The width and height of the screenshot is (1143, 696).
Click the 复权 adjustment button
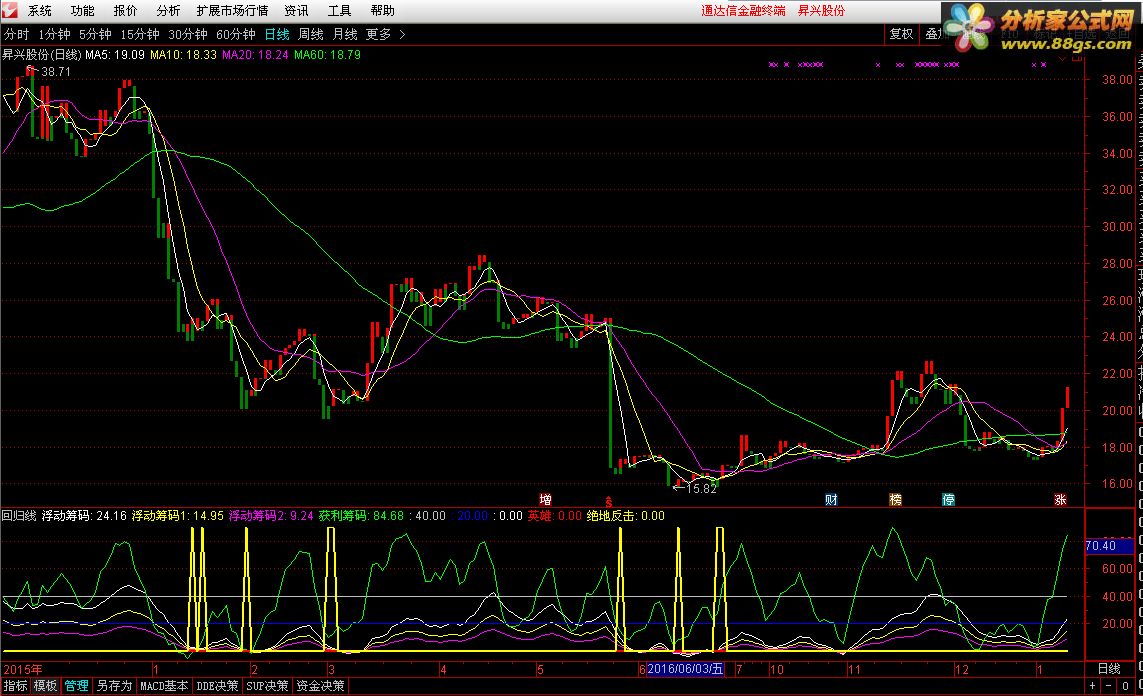[x=901, y=34]
